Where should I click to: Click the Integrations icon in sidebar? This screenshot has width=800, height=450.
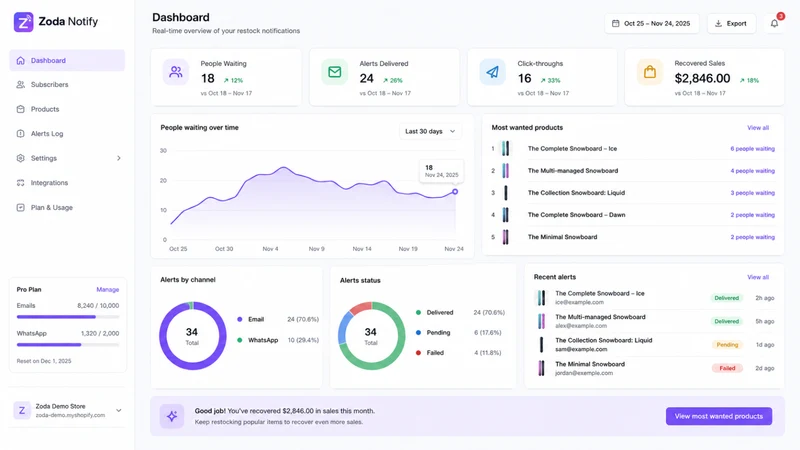(20, 183)
